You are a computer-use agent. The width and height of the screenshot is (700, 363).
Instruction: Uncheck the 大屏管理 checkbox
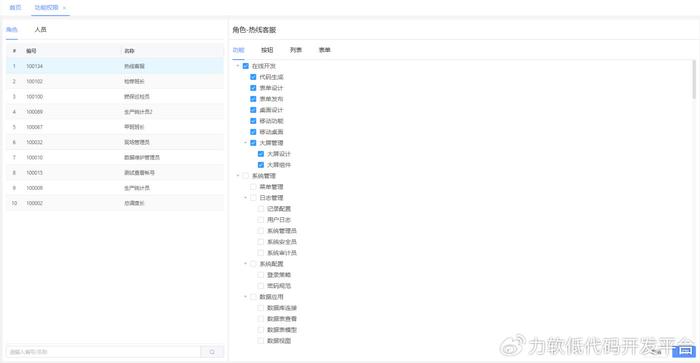point(253,143)
